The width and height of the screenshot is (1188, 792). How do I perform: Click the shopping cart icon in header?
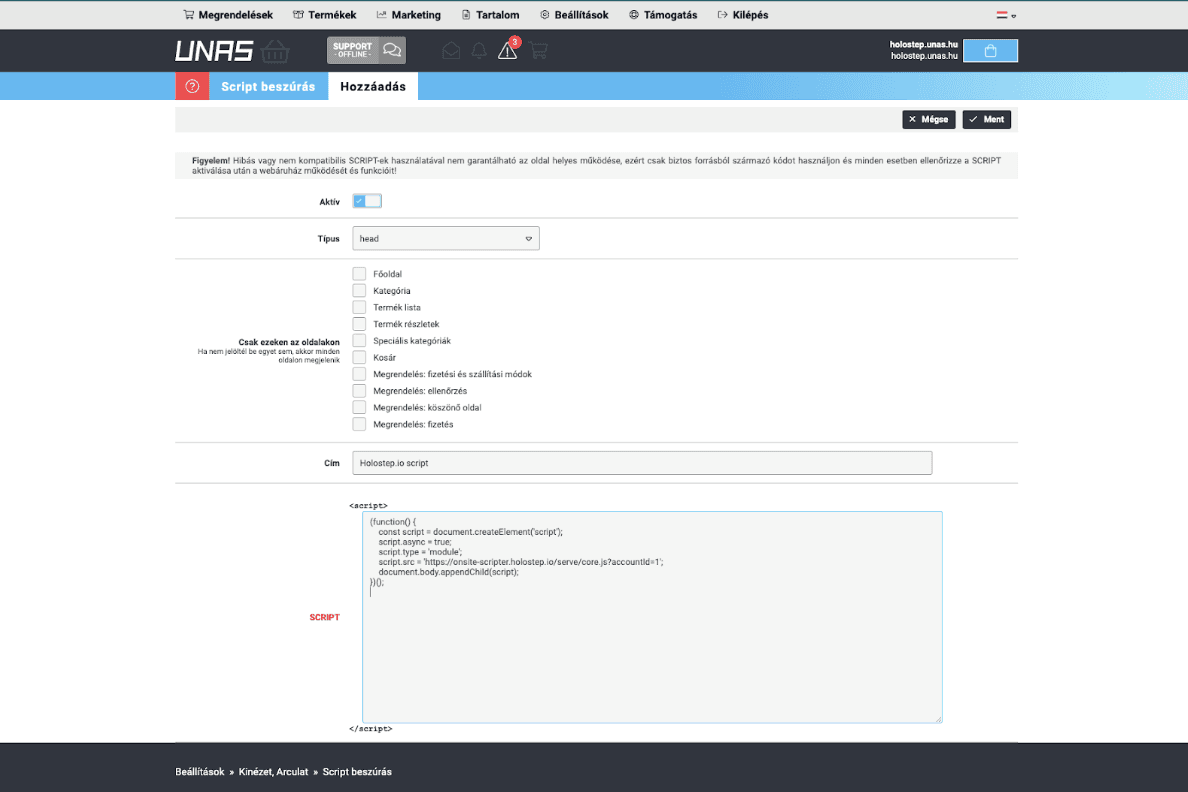(538, 51)
